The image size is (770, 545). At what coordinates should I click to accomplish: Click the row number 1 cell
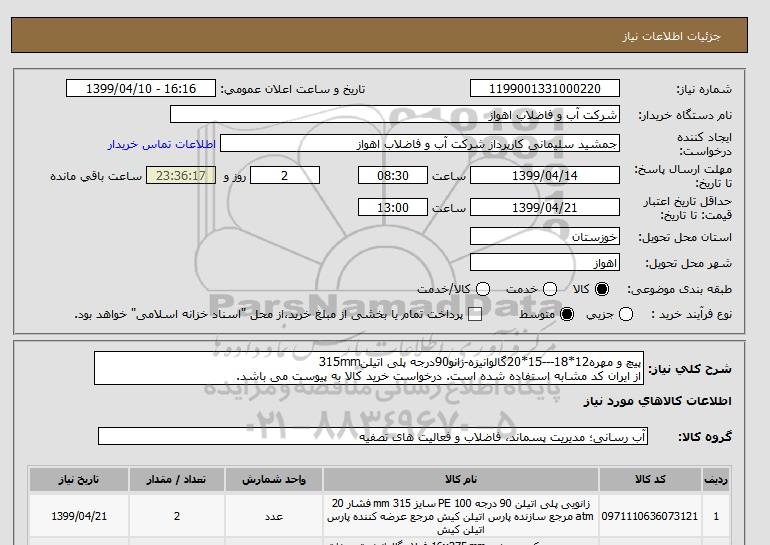(x=716, y=516)
